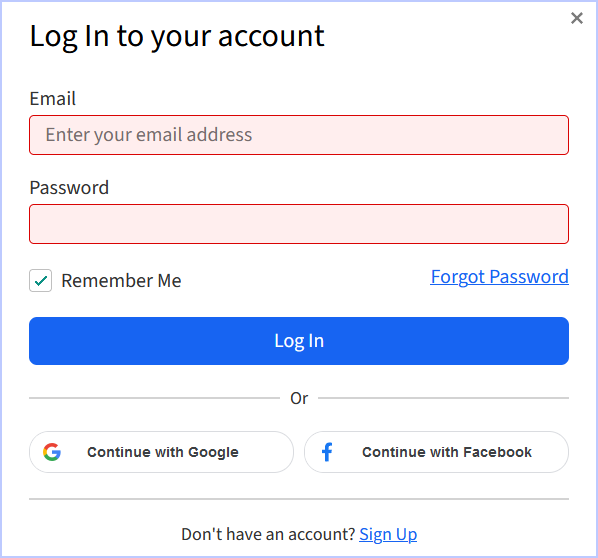Click the horizontal divider above Sign Up
Viewport: 598px width, 558px height.
[299, 499]
